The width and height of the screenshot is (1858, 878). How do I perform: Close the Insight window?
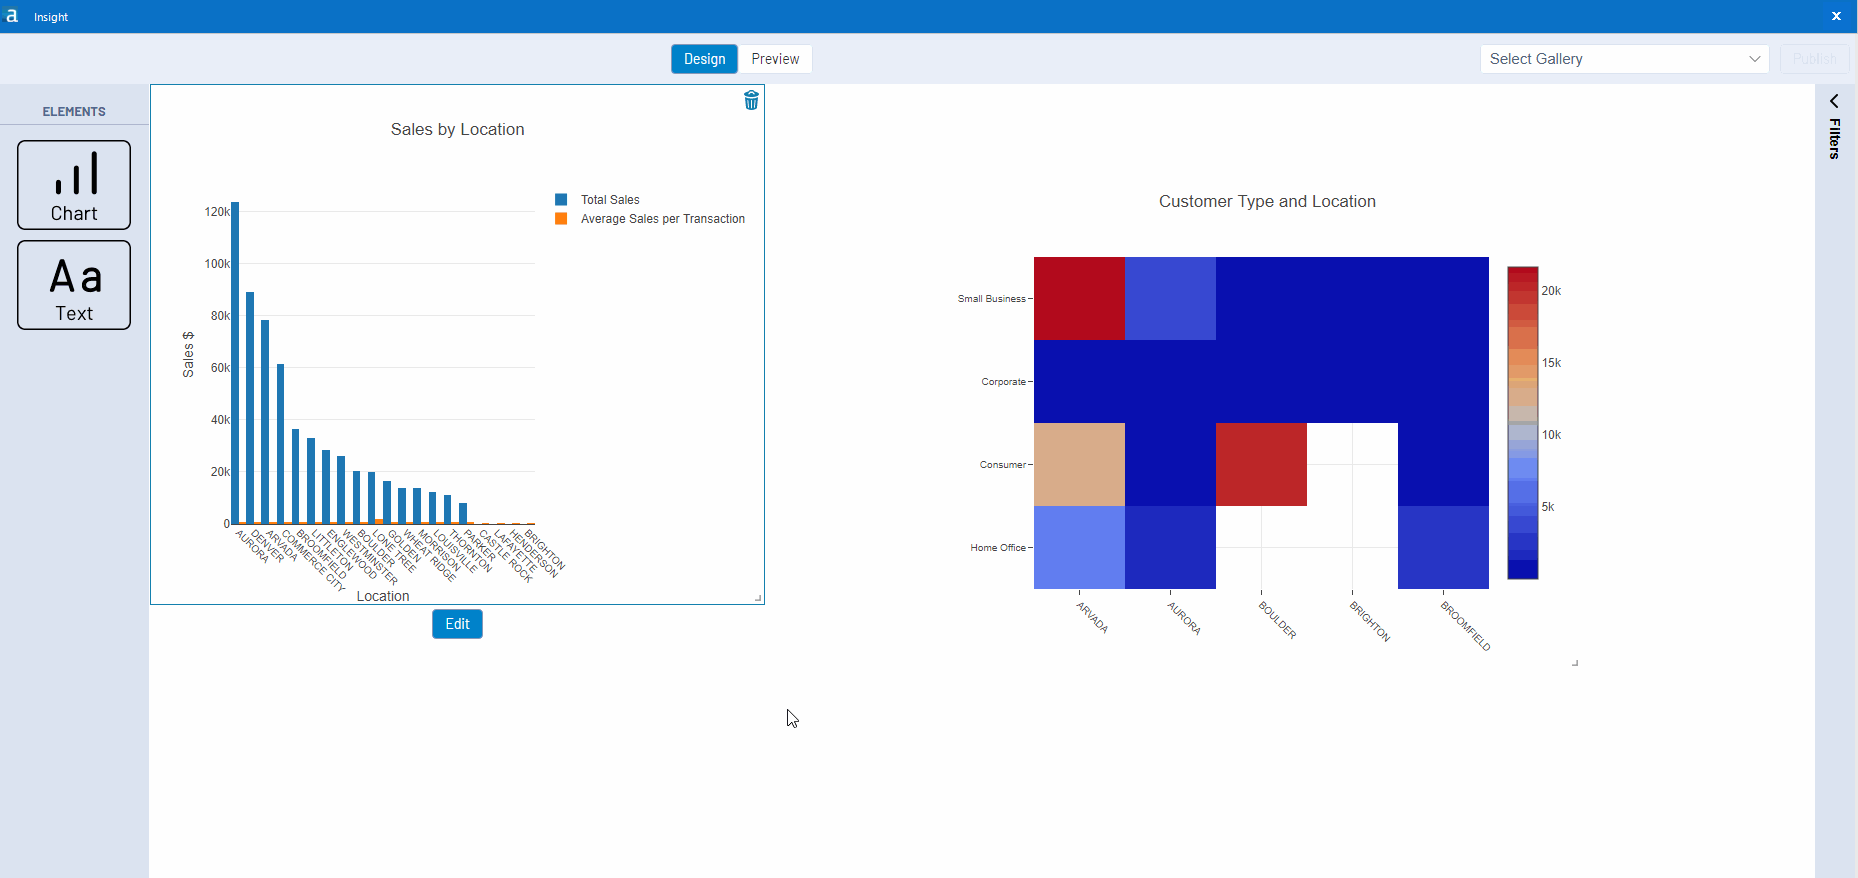pos(1836,16)
